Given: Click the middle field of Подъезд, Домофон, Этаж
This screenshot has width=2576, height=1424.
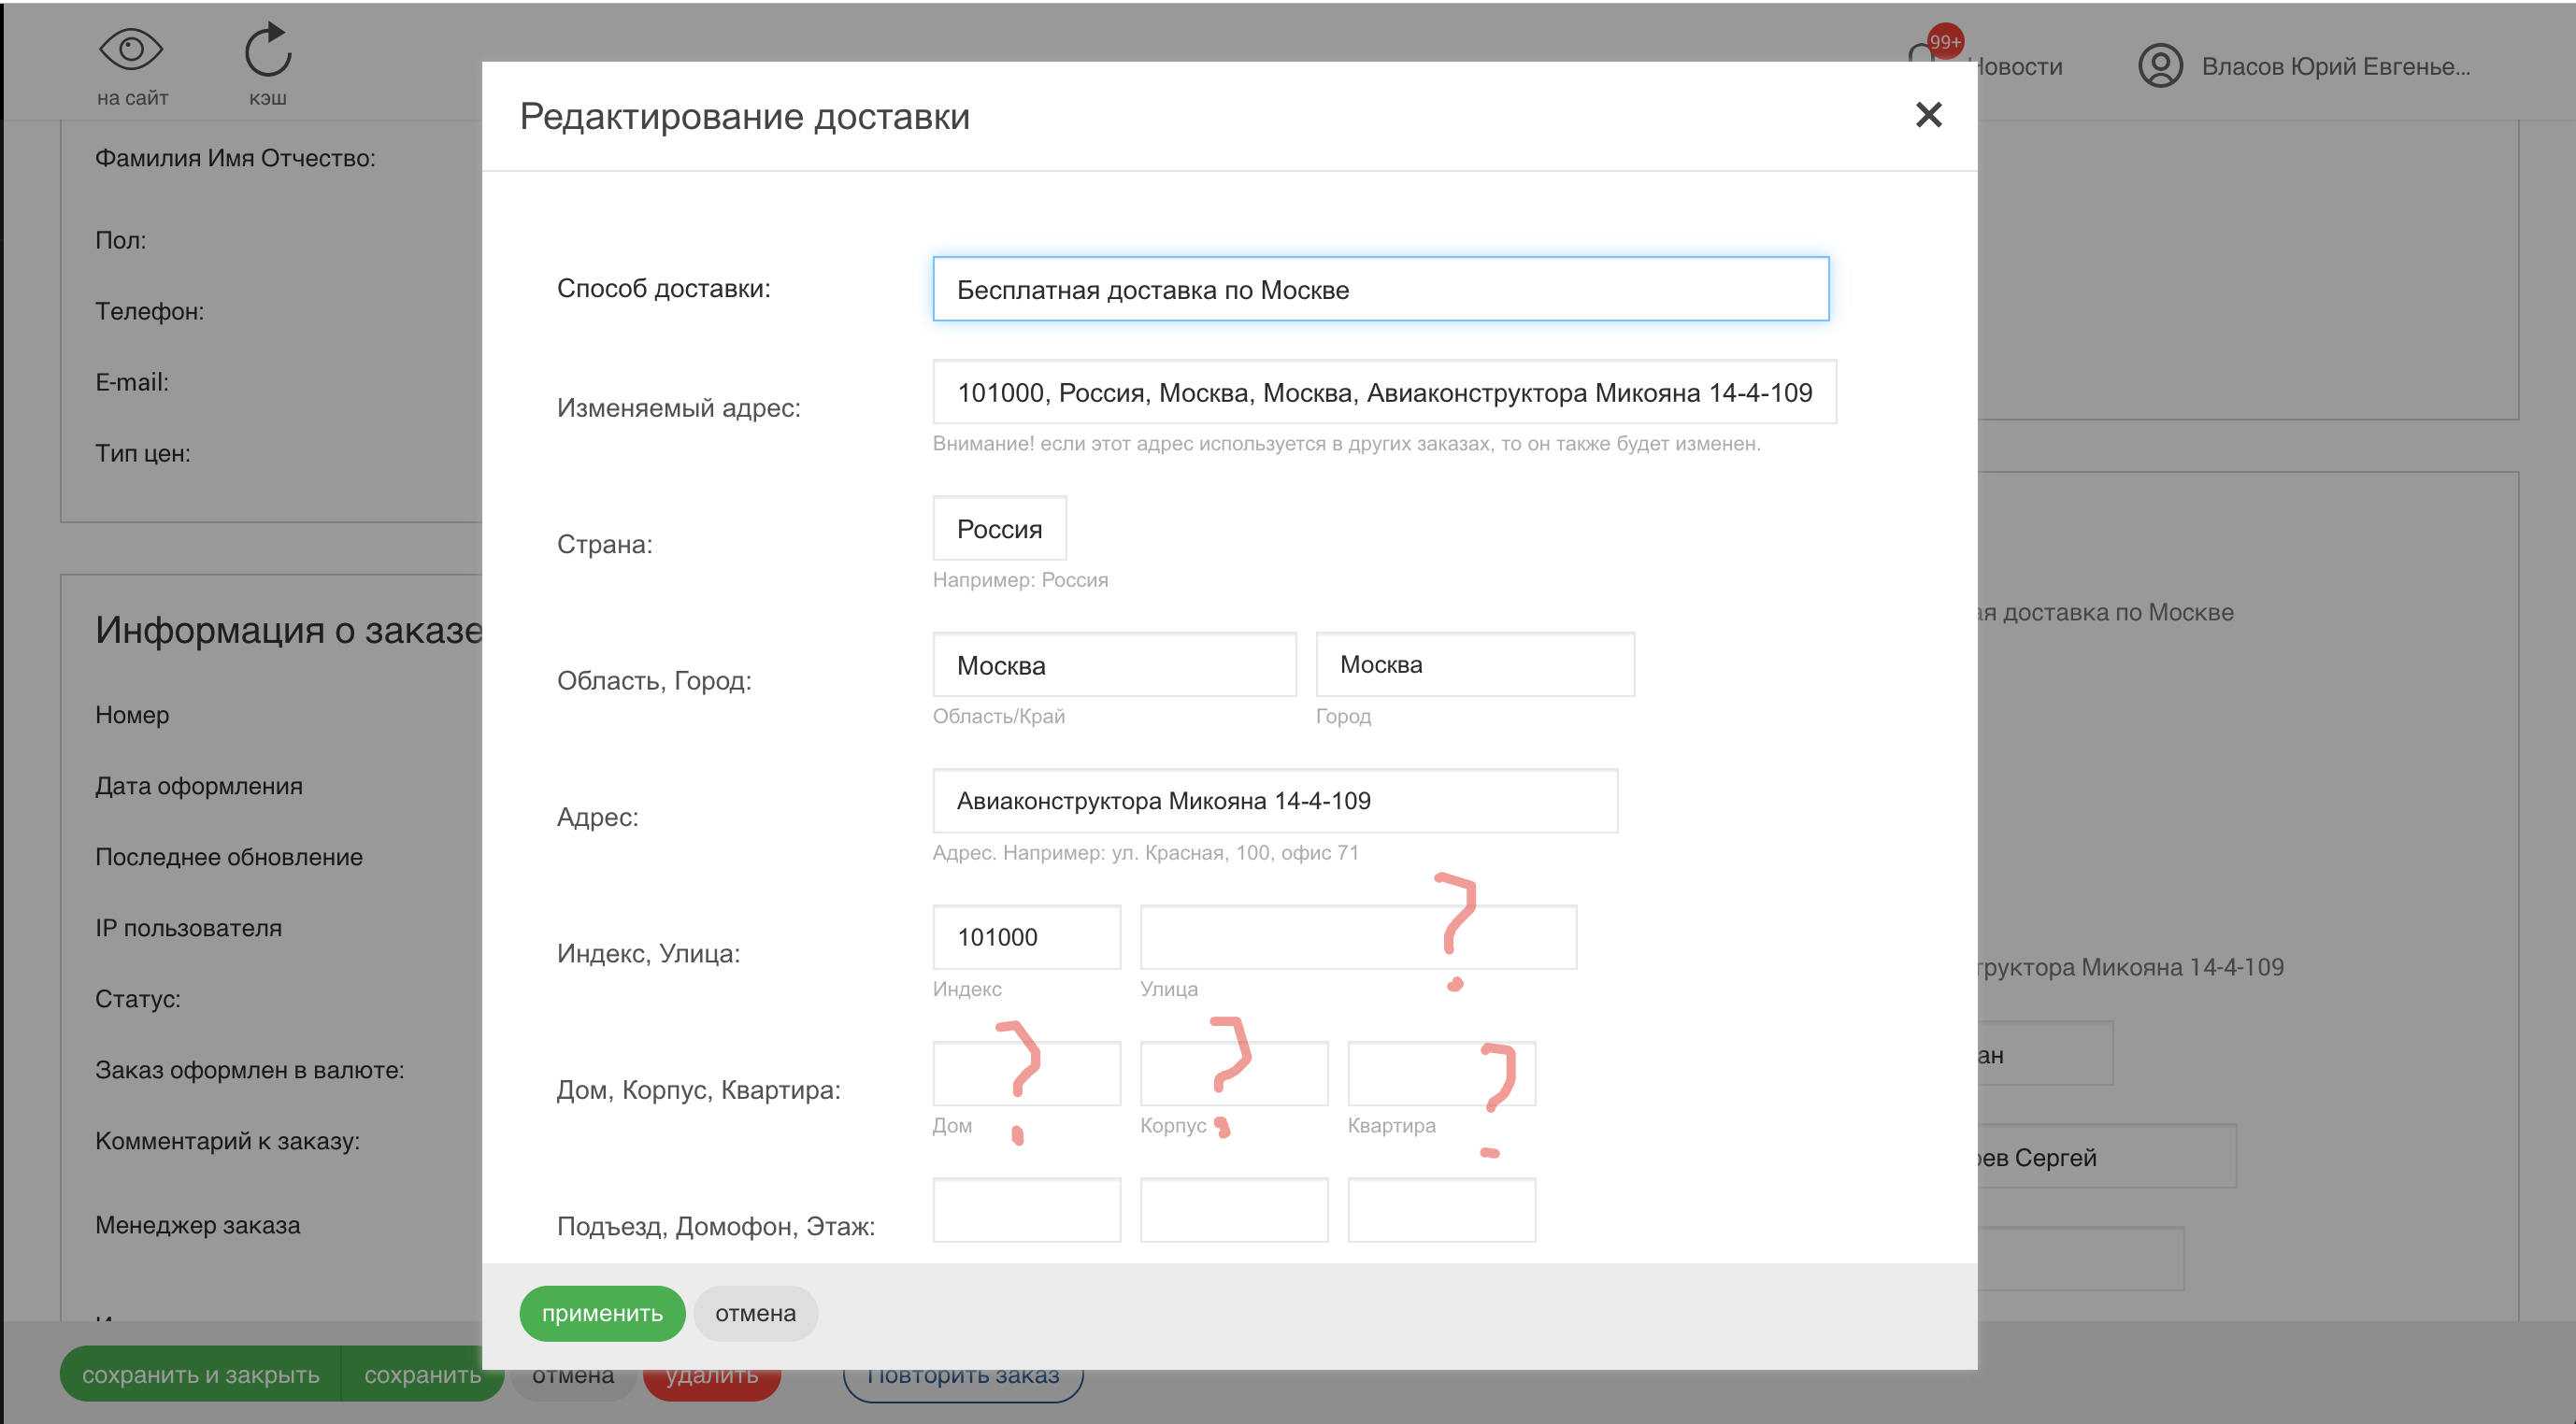Looking at the screenshot, I should point(1234,1210).
